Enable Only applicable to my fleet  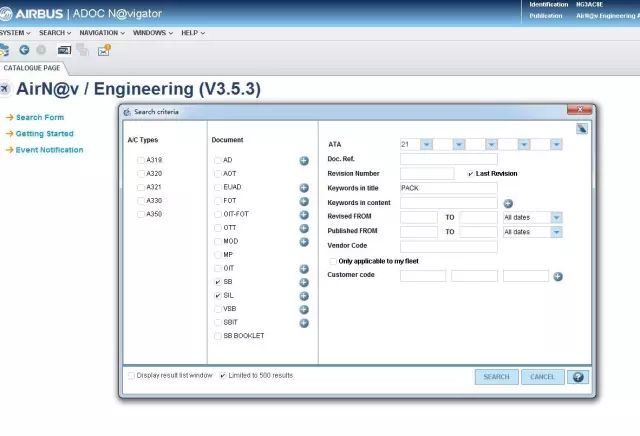[333, 261]
